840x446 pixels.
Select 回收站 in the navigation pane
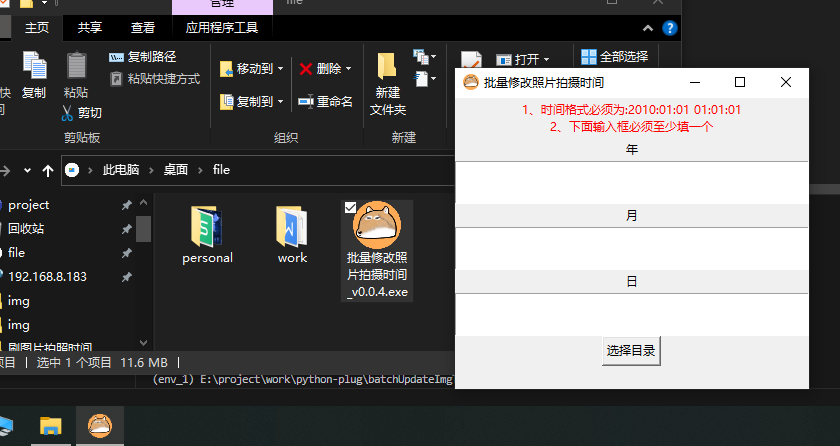(26, 229)
